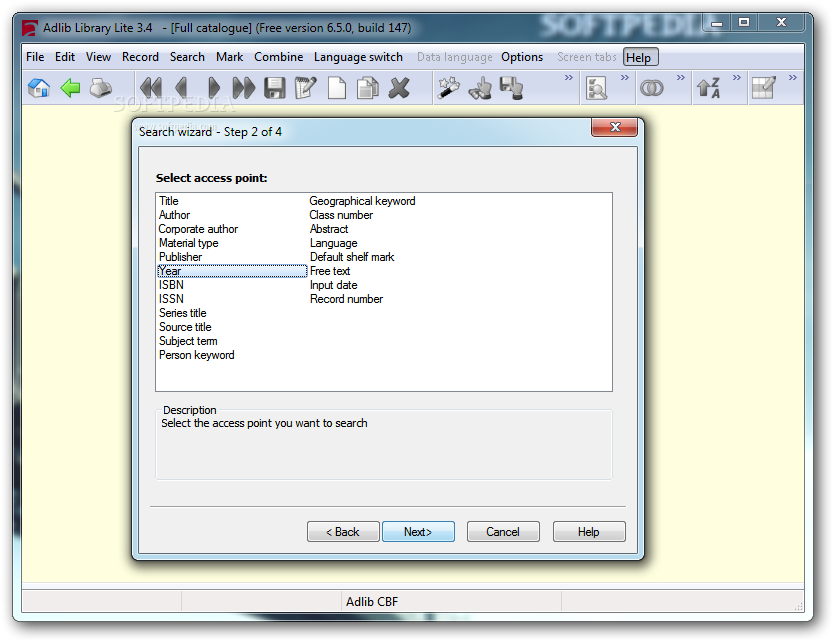The image size is (834, 642).
Task: Click the new blank record icon
Action: pyautogui.click(x=337, y=88)
